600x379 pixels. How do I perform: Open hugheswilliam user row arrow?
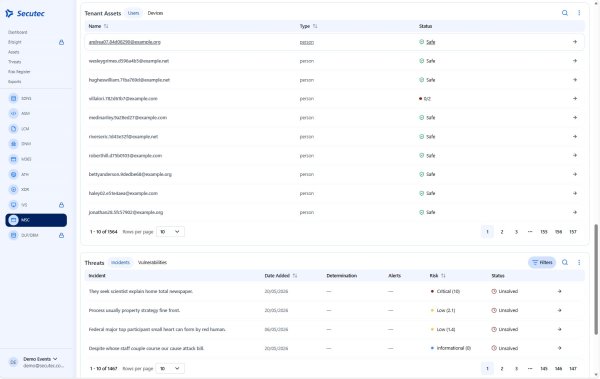pyautogui.click(x=575, y=80)
